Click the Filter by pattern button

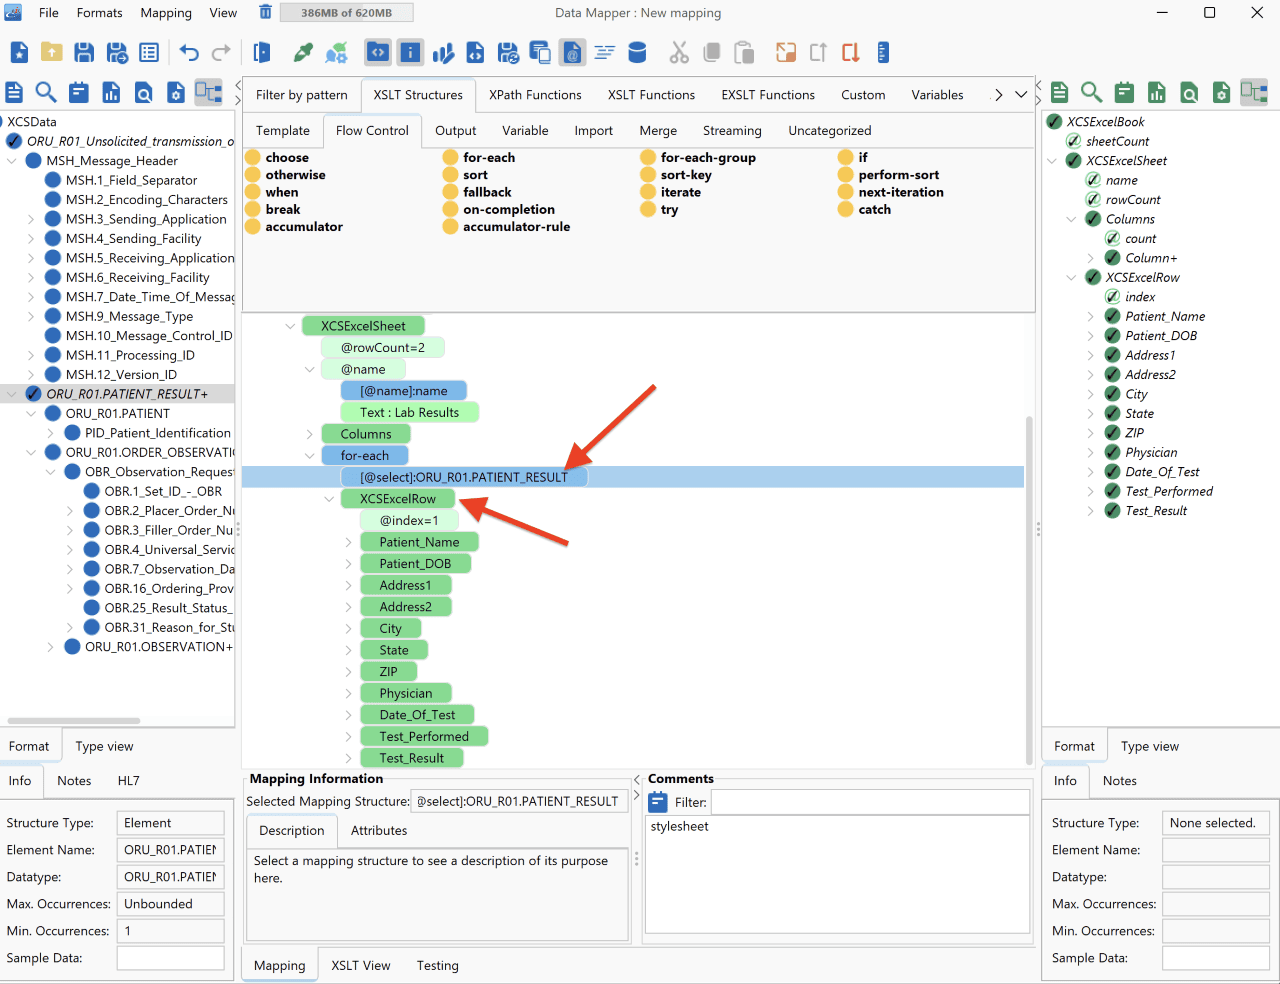302,95
